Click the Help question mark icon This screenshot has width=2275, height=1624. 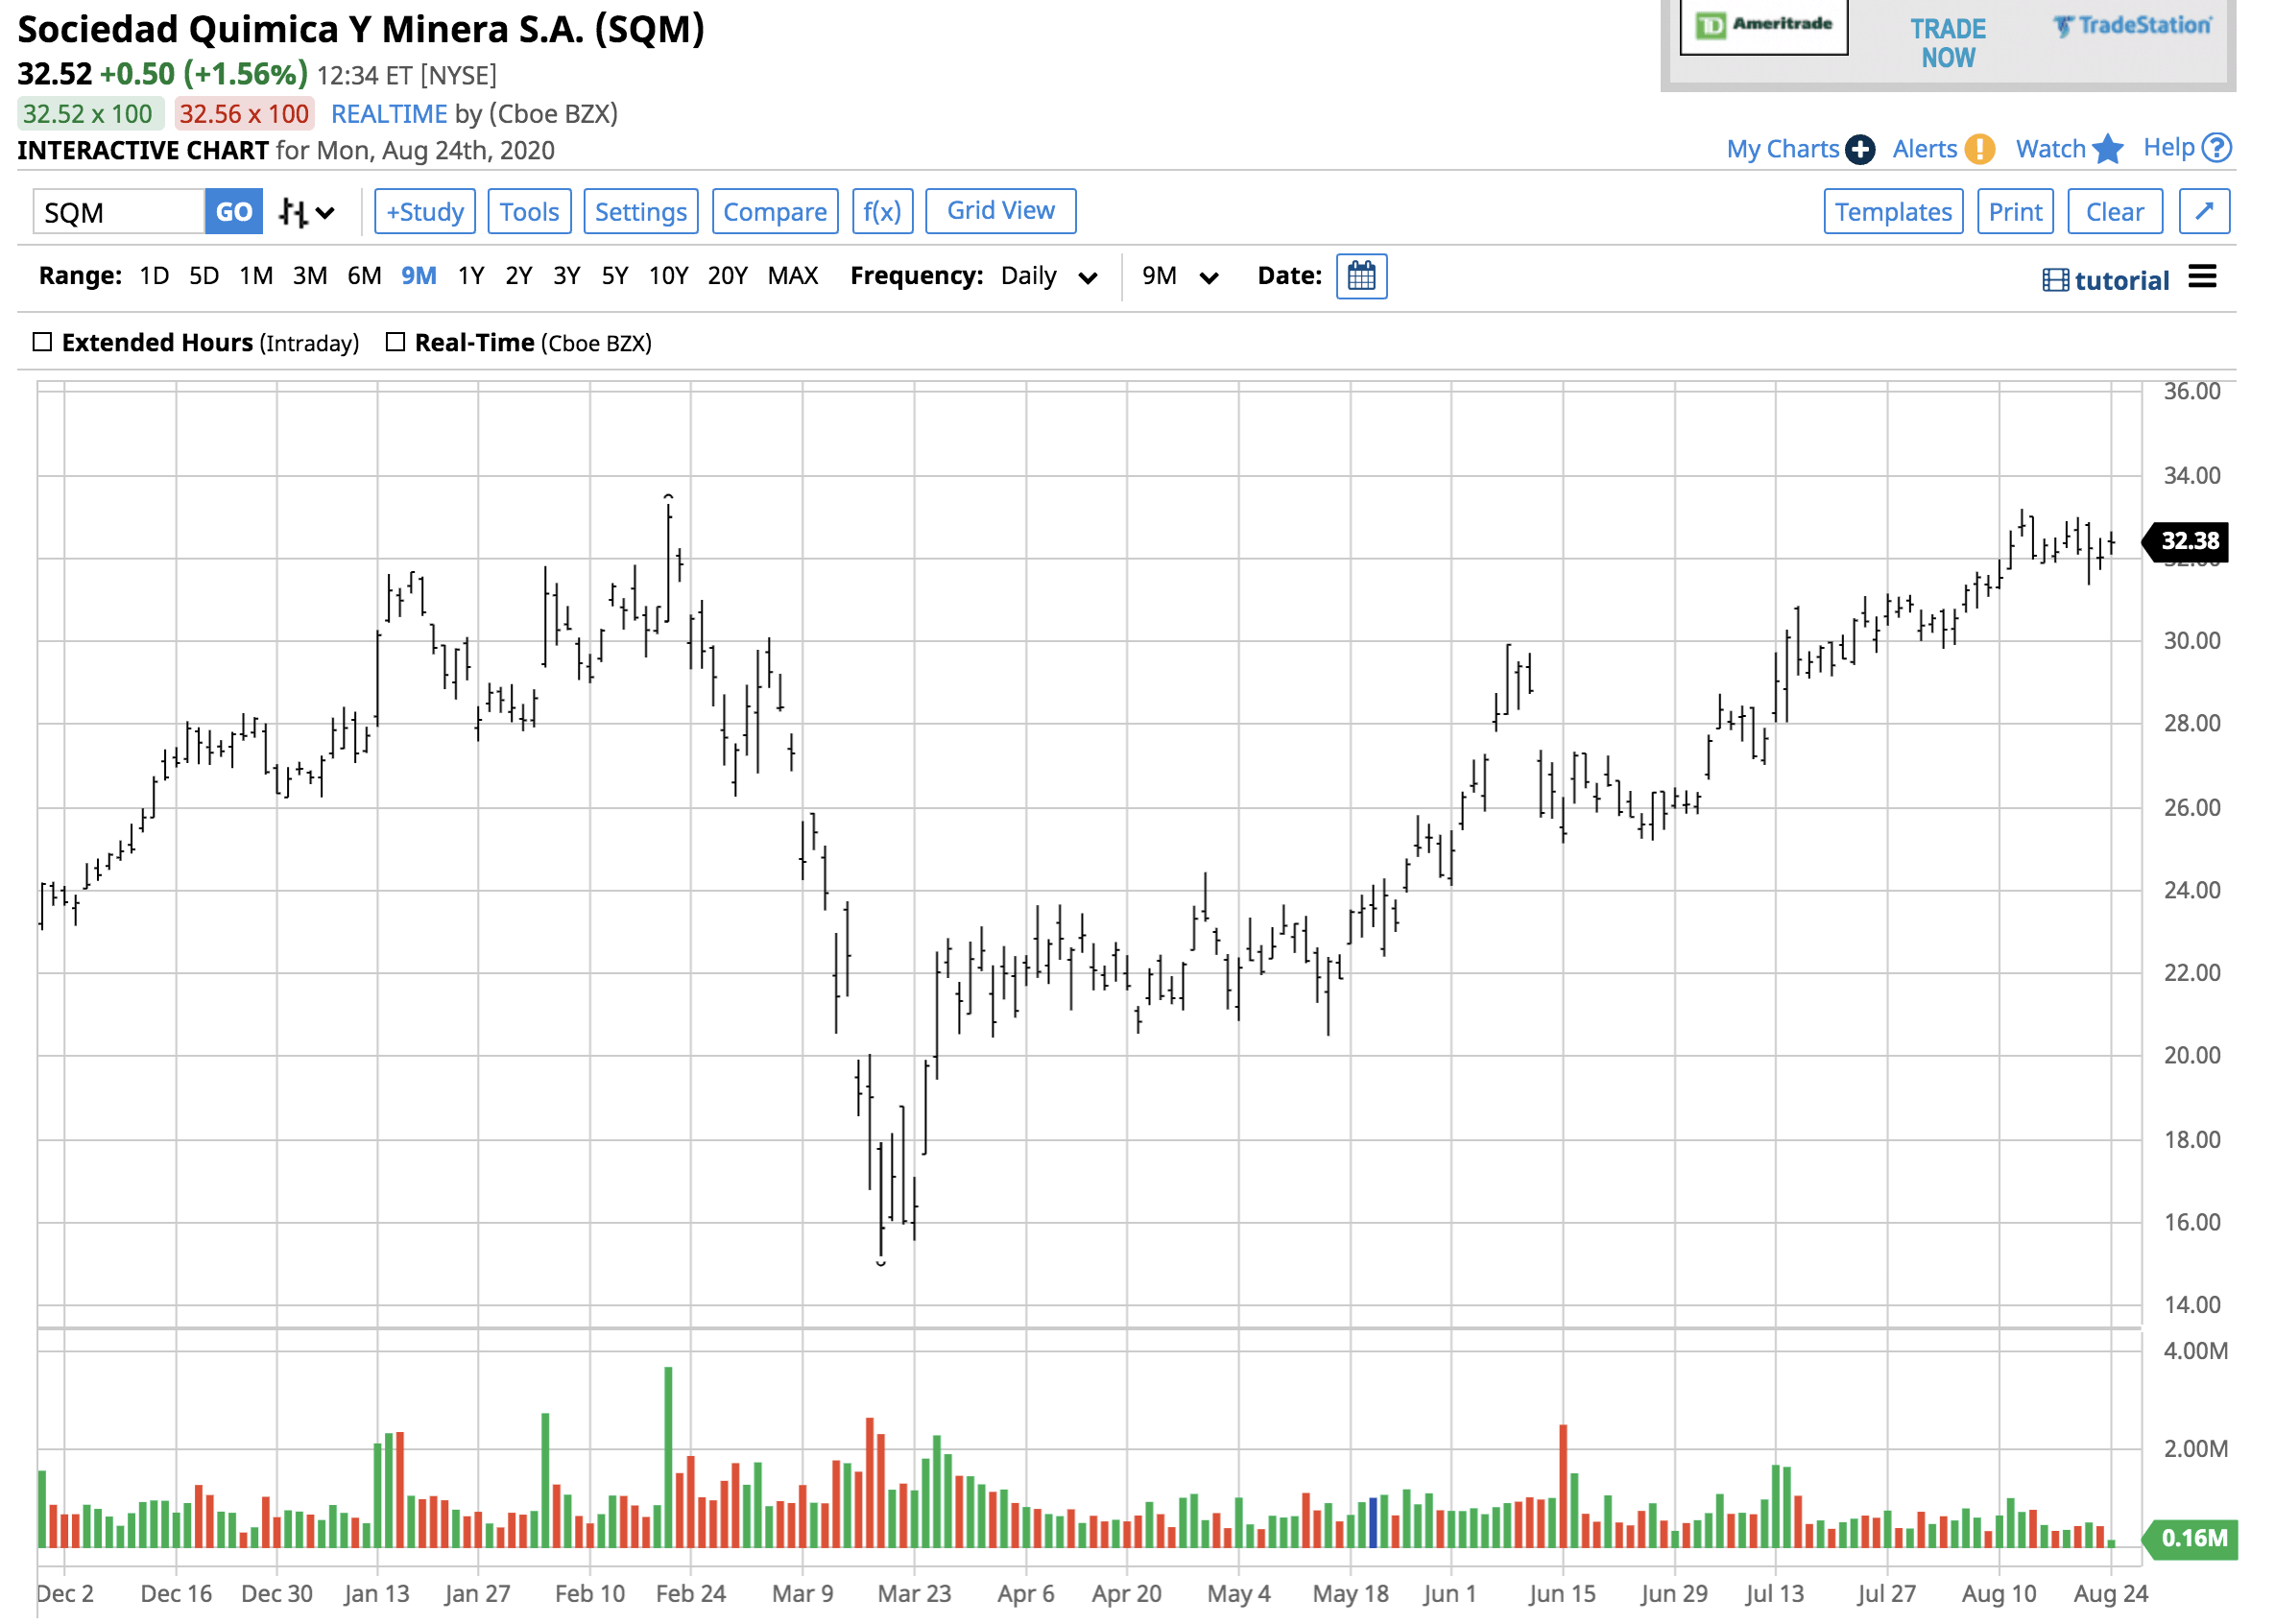click(2216, 148)
